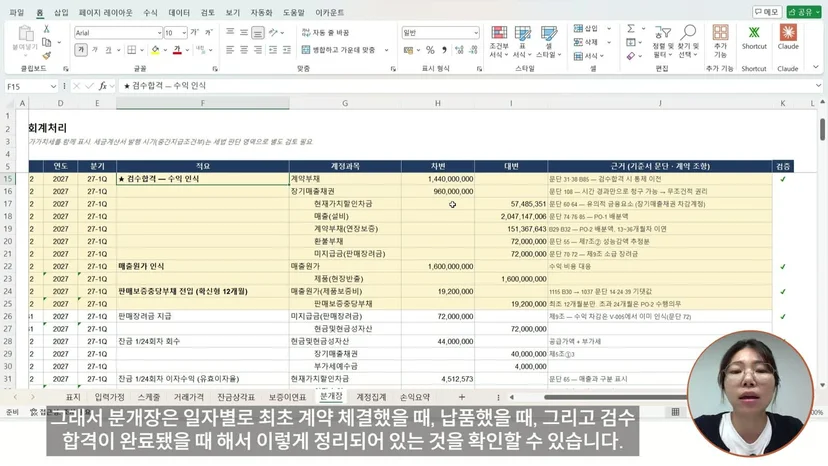Toggle Middle Align in alignment group

click(x=244, y=33)
